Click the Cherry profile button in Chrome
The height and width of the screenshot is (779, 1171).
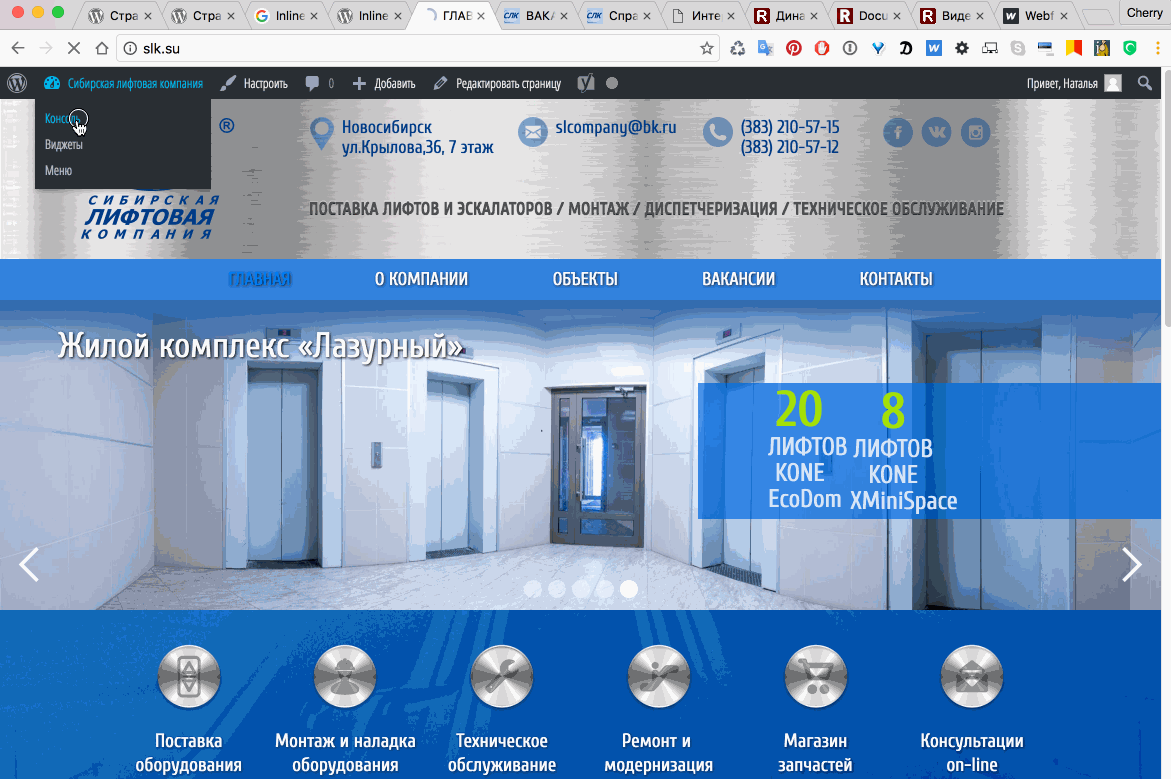point(1144,13)
